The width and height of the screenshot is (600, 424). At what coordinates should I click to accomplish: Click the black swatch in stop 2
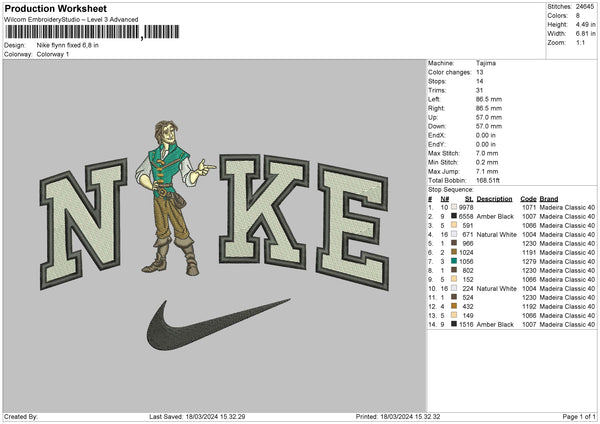456,216
